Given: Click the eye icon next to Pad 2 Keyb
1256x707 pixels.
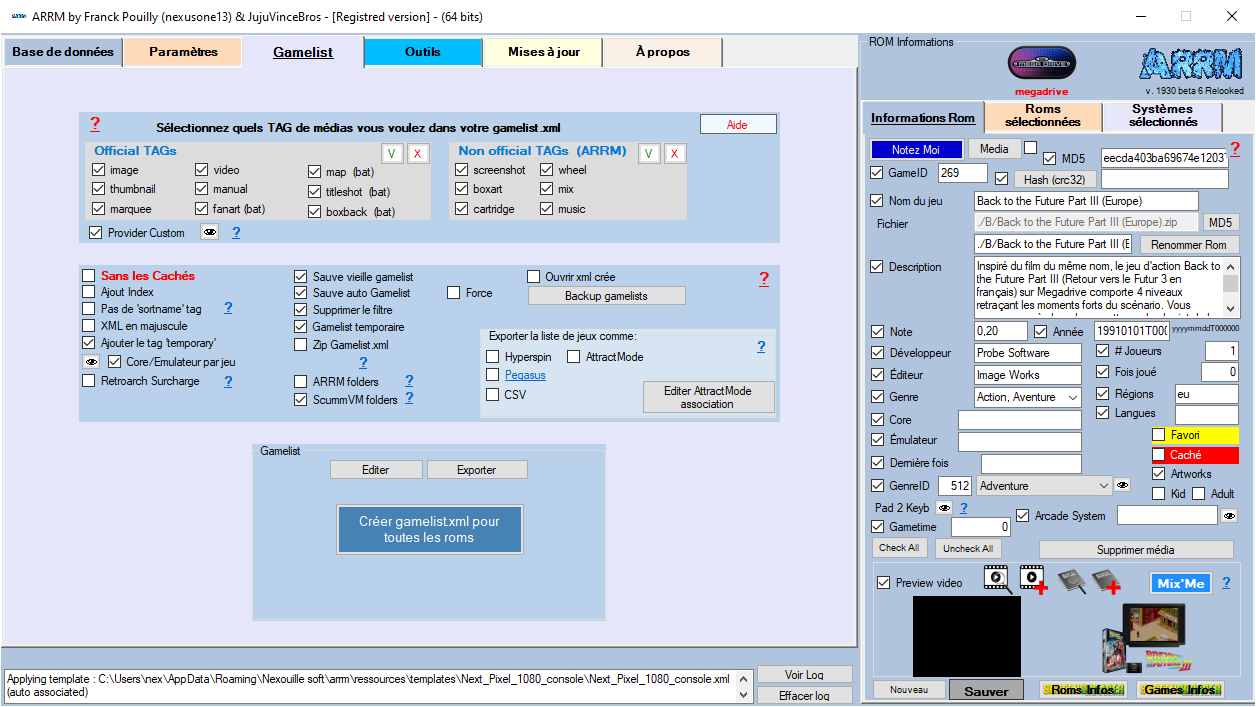Looking at the screenshot, I should pos(943,508).
